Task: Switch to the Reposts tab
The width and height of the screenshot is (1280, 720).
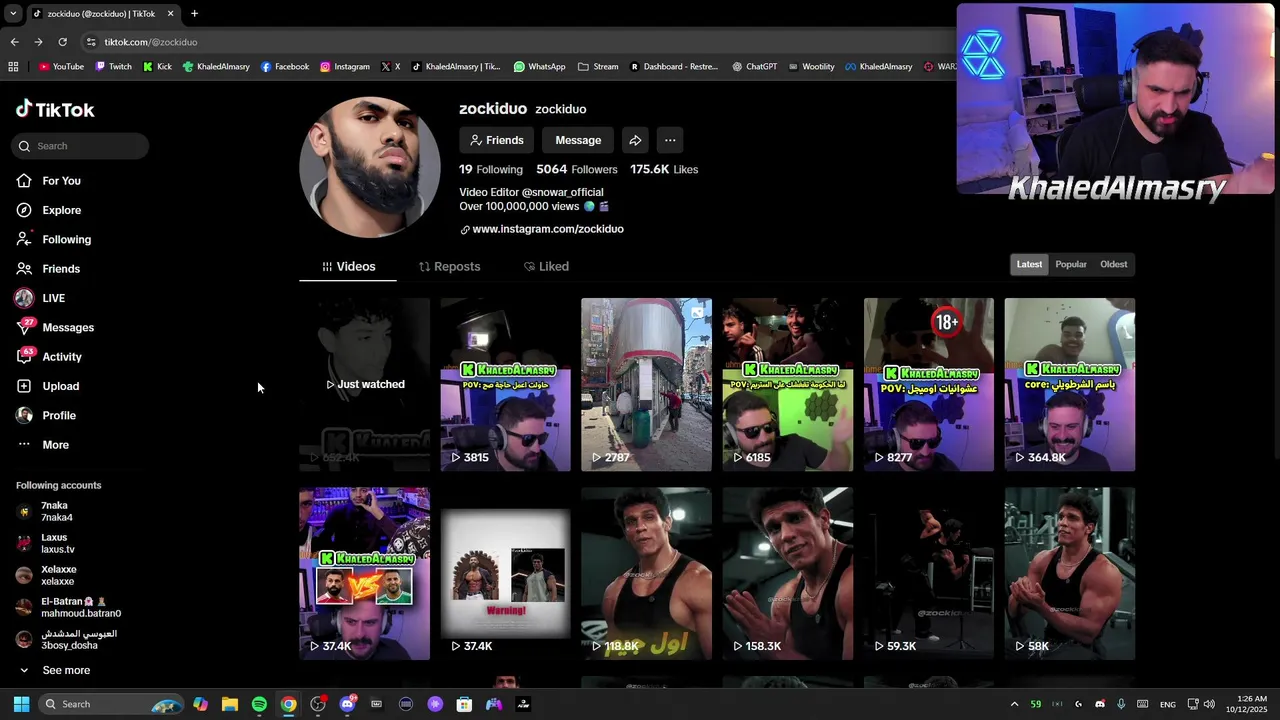Action: coord(449,266)
